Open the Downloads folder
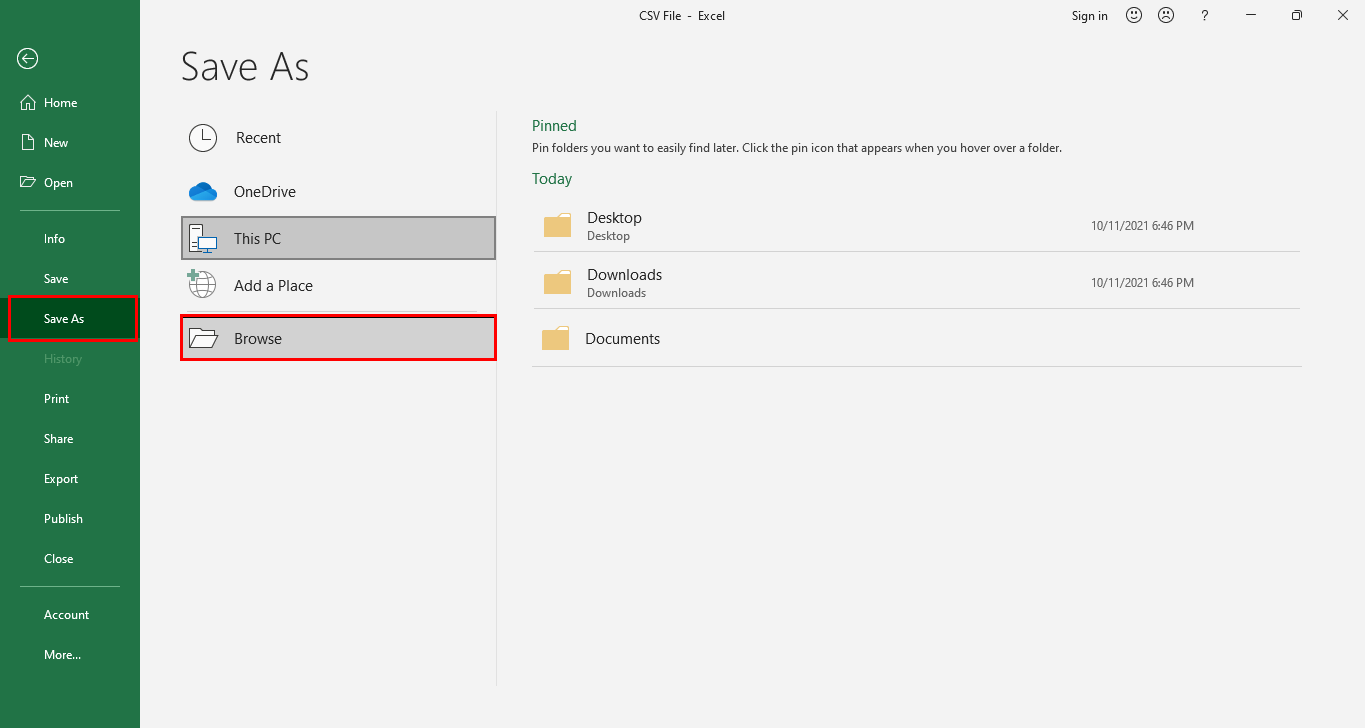Image resolution: width=1365 pixels, height=728 pixels. point(624,281)
